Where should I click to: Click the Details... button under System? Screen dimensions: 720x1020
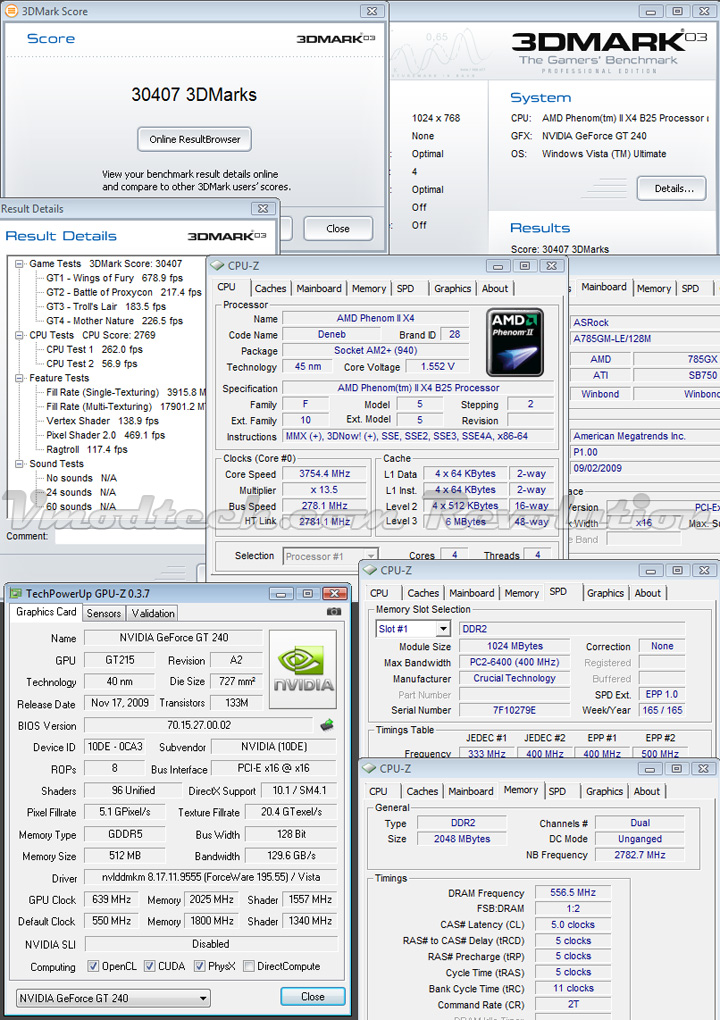click(x=673, y=188)
